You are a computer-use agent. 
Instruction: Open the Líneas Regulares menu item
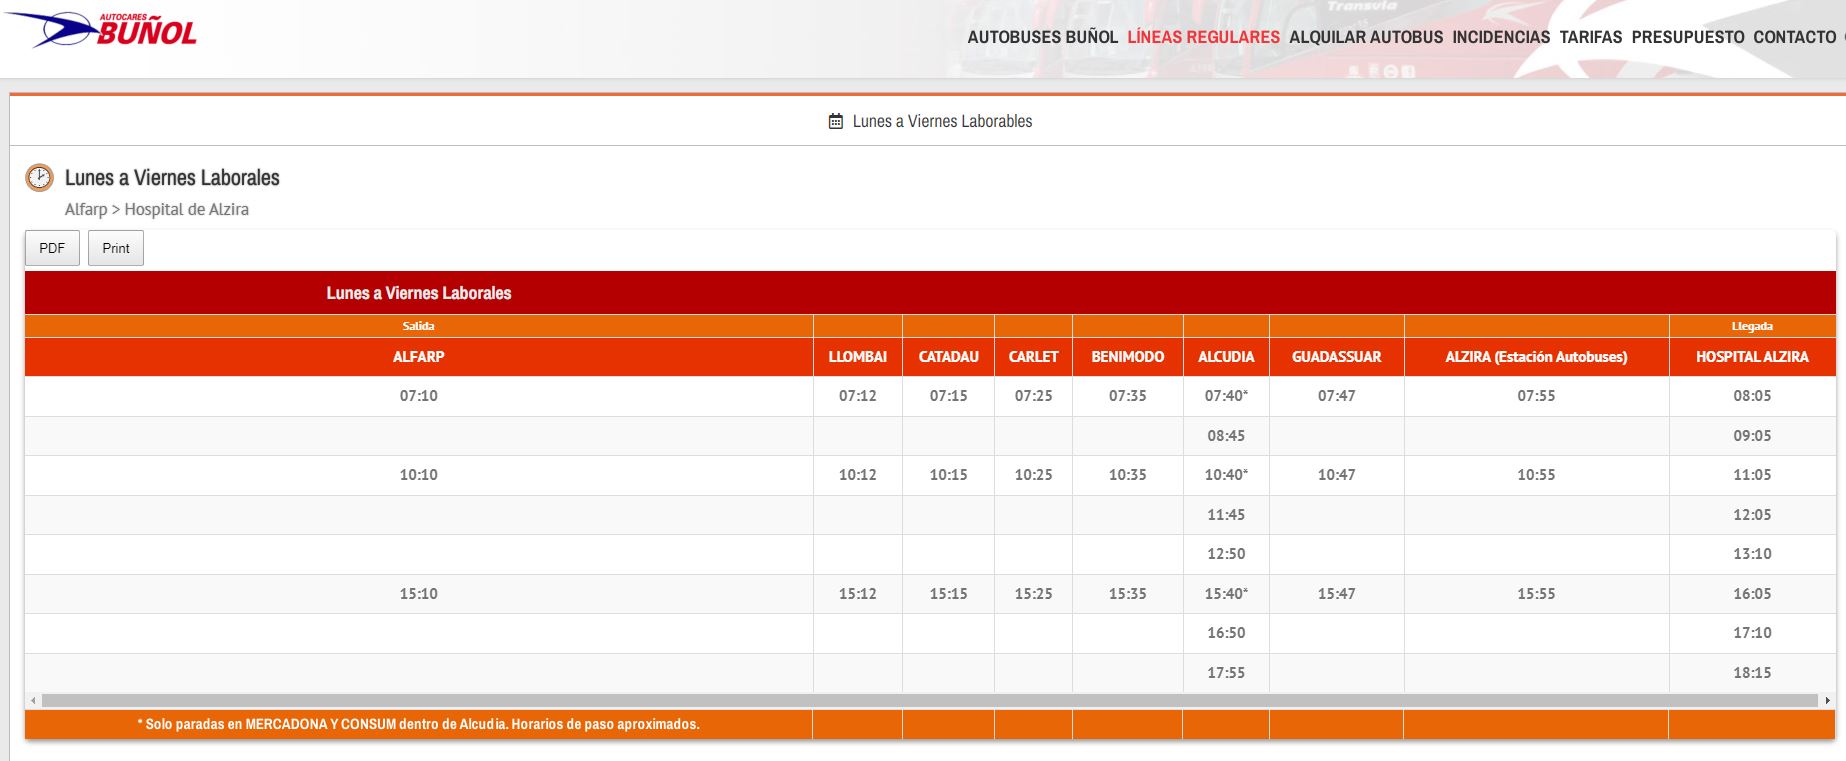click(1203, 37)
